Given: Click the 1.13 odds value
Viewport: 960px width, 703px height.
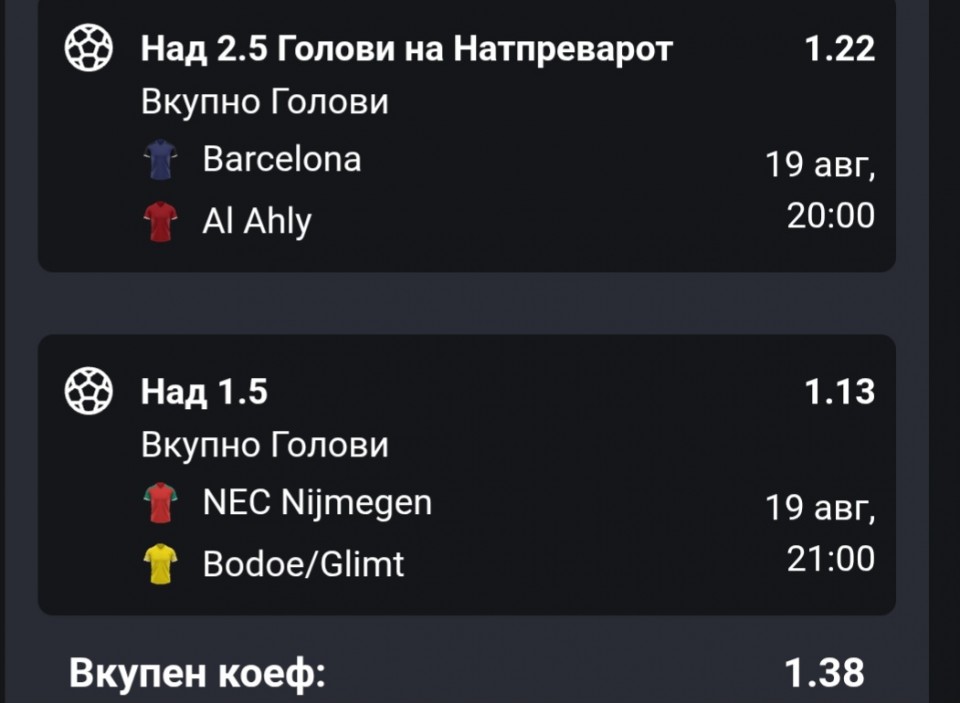Looking at the screenshot, I should [840, 391].
